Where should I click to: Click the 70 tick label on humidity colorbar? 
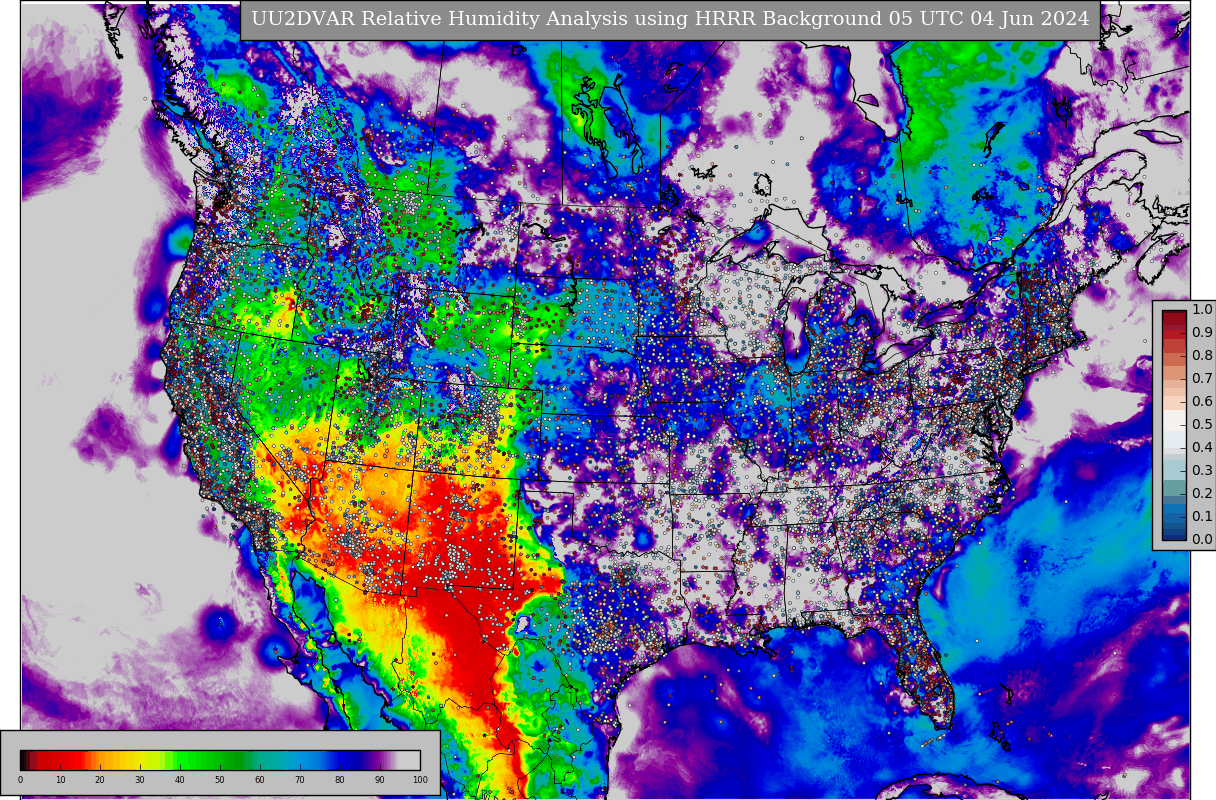pos(300,780)
